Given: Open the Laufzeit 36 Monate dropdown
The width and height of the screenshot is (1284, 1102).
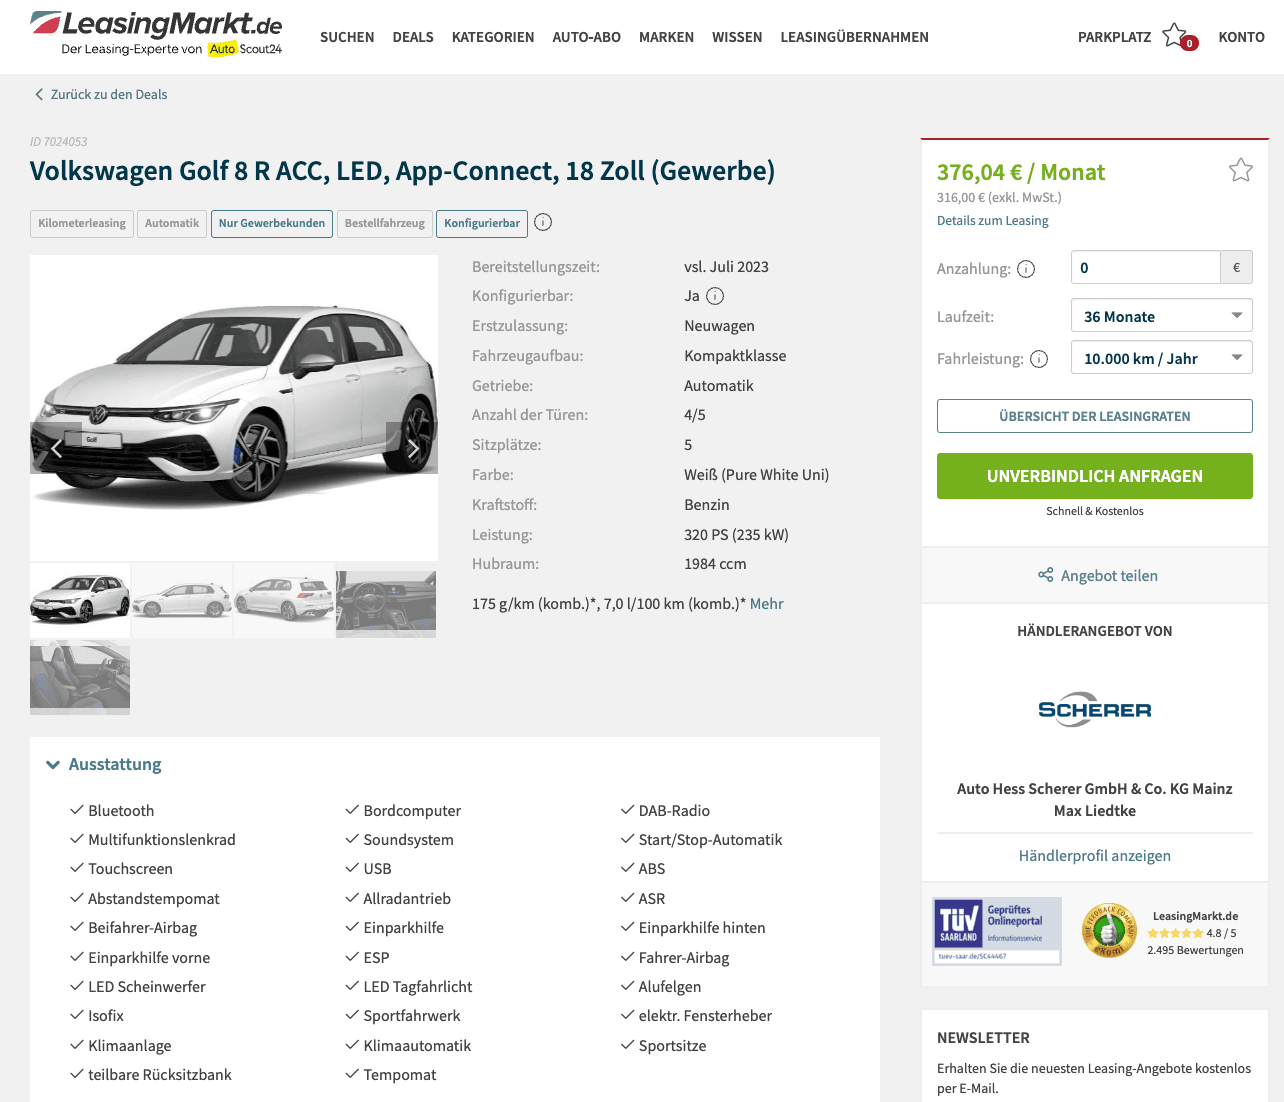Looking at the screenshot, I should tap(1161, 316).
